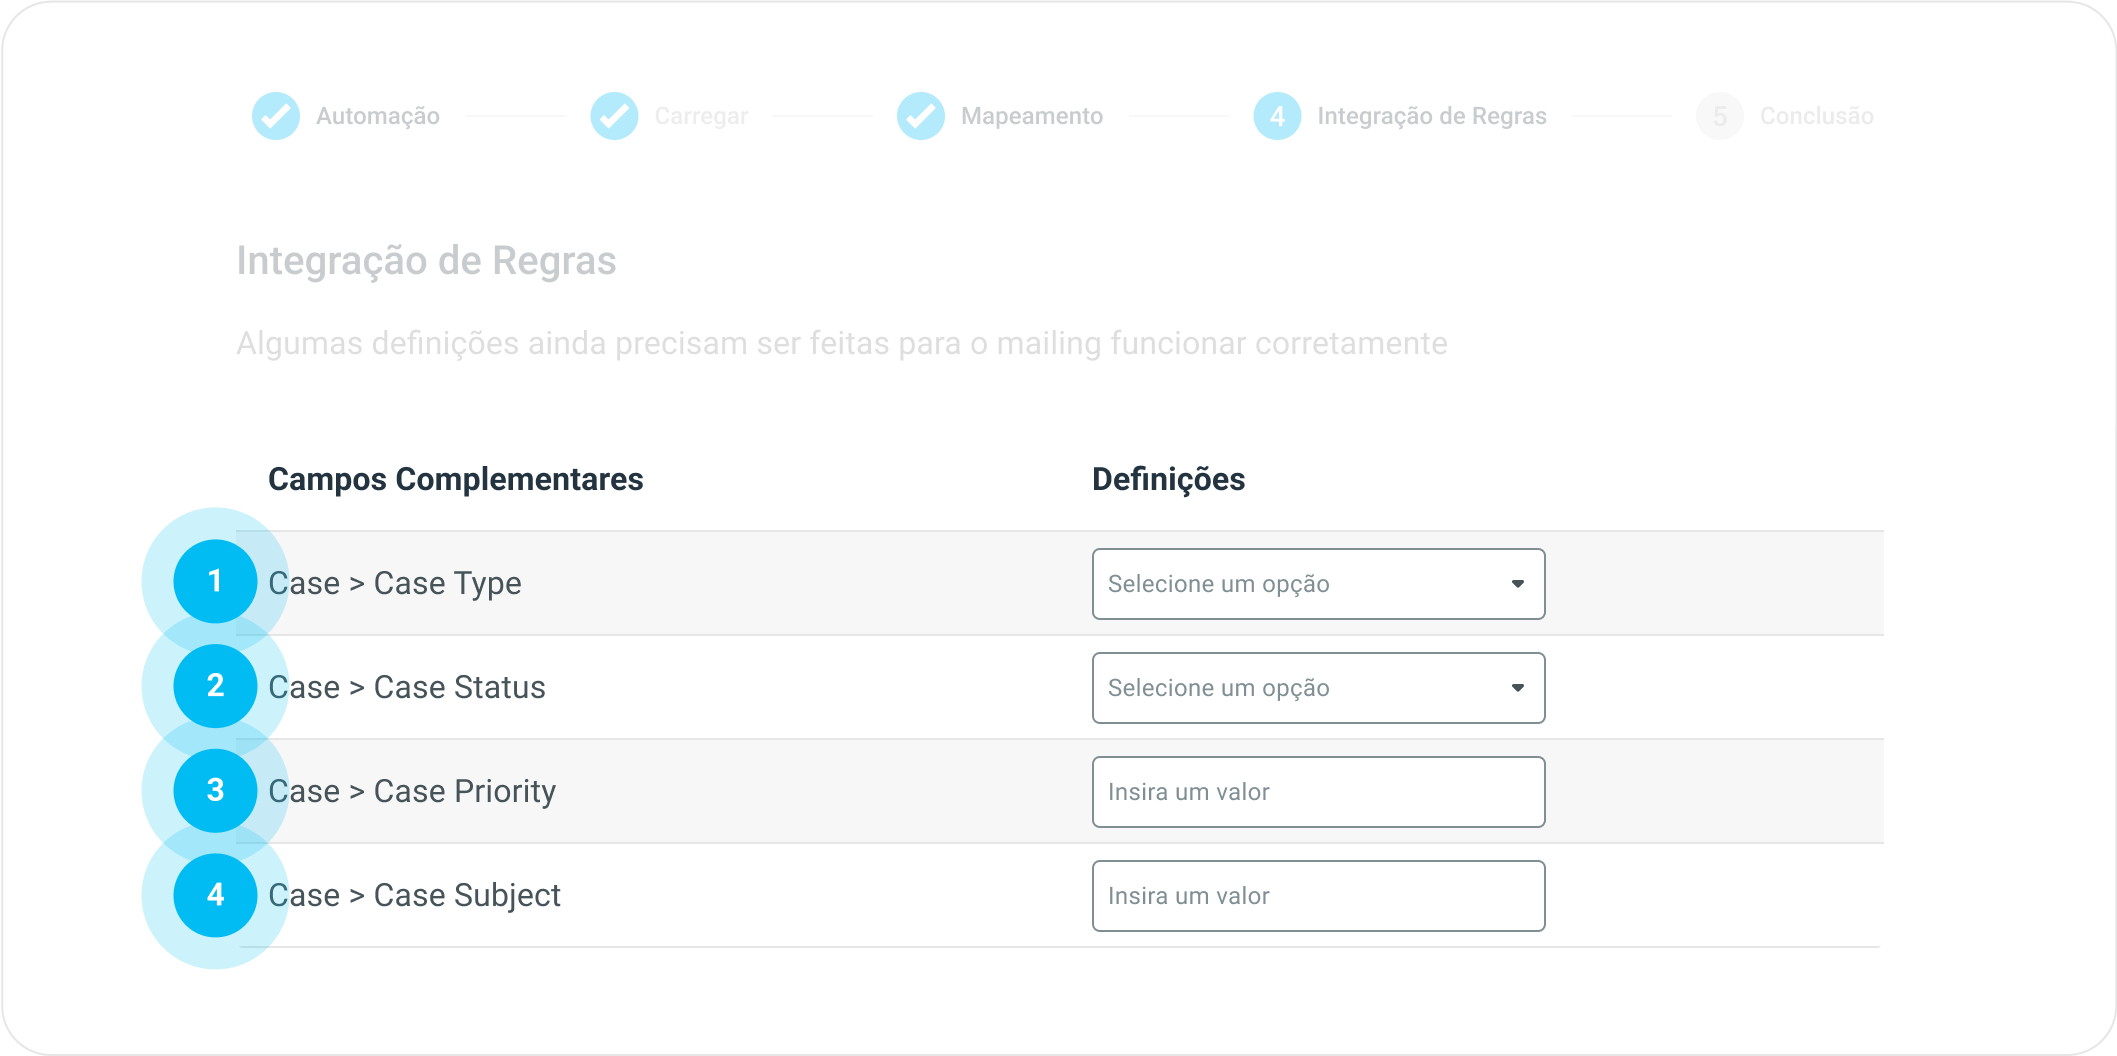The image size is (2117, 1056).
Task: Jump to the Conclusão step label
Action: (1816, 116)
